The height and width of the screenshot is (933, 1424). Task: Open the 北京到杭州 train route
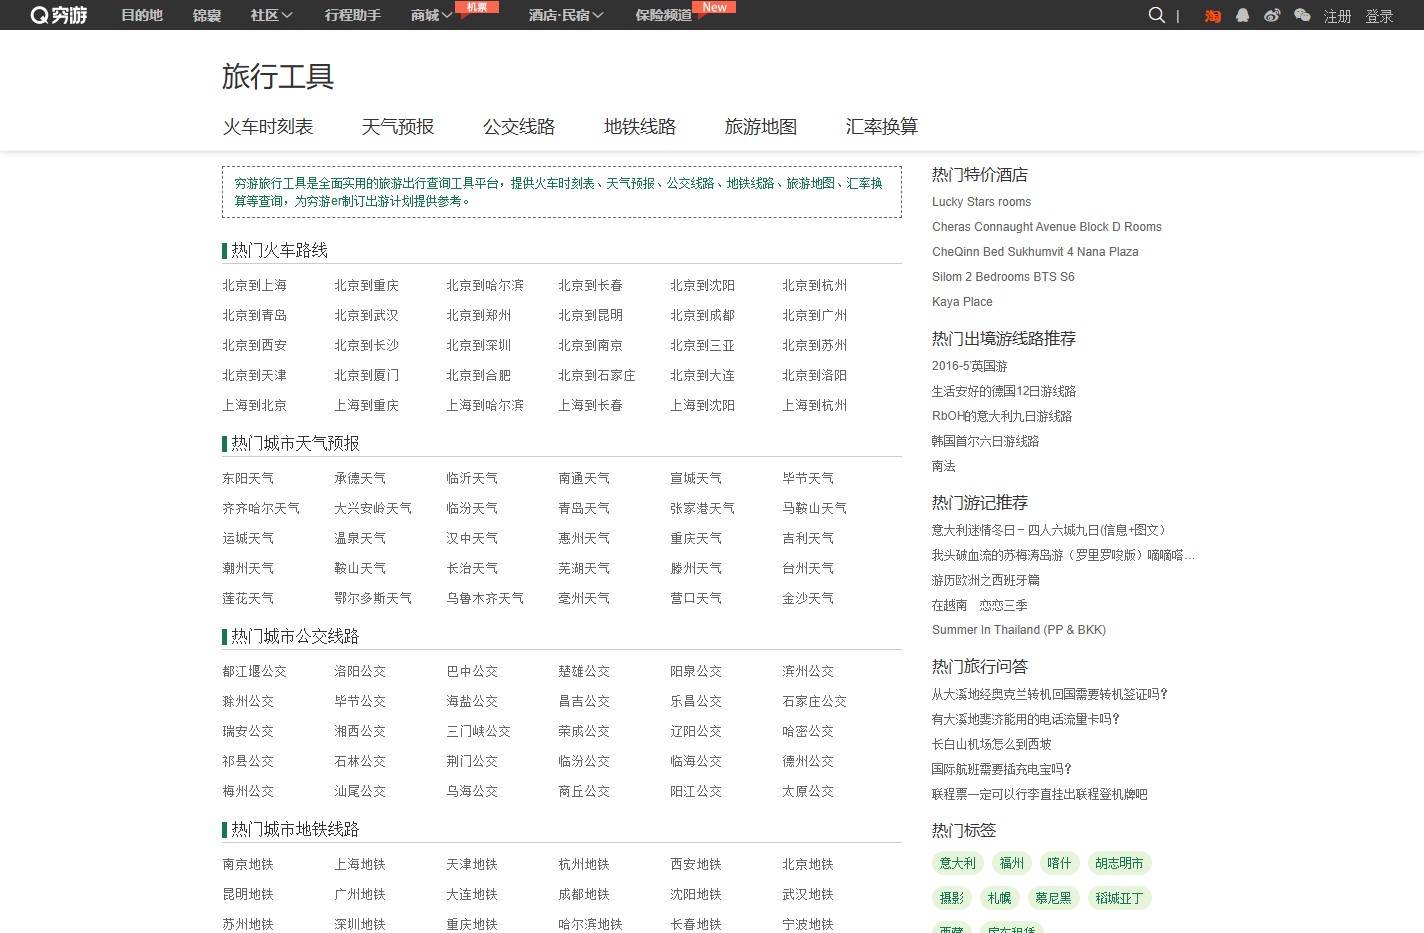point(814,285)
